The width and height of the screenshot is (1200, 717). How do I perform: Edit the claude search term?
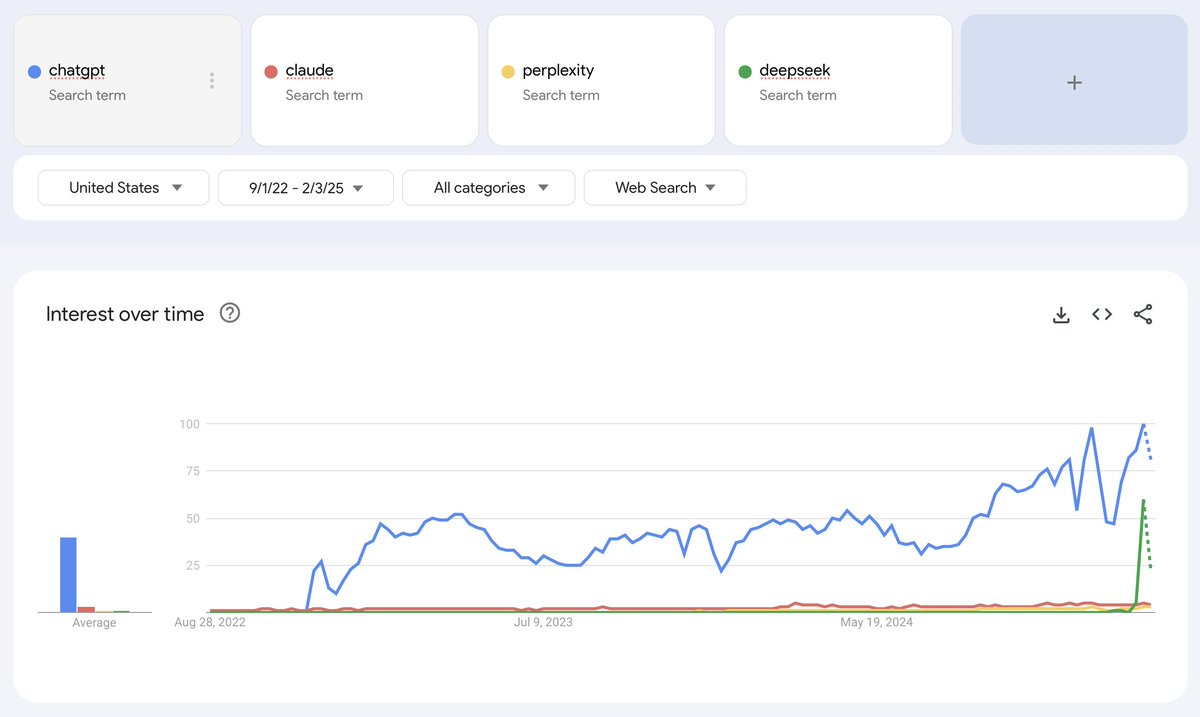pos(309,71)
